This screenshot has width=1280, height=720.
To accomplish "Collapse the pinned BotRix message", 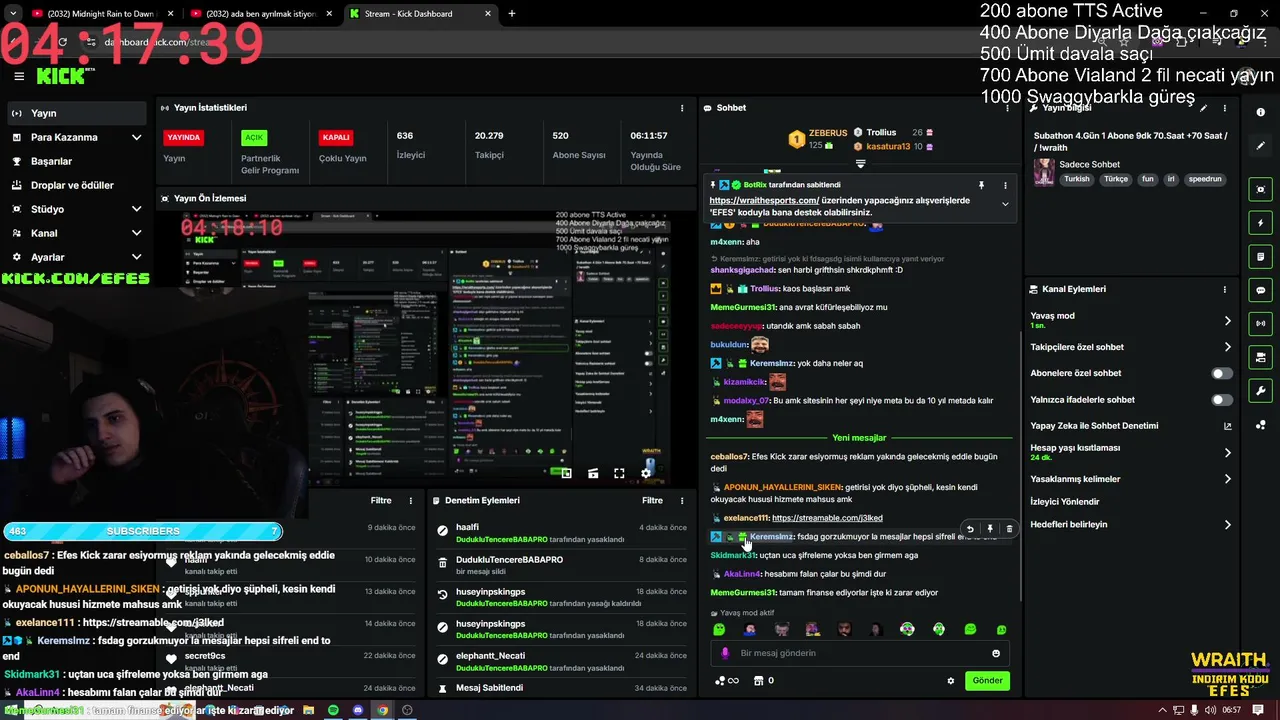I will pyautogui.click(x=1005, y=204).
